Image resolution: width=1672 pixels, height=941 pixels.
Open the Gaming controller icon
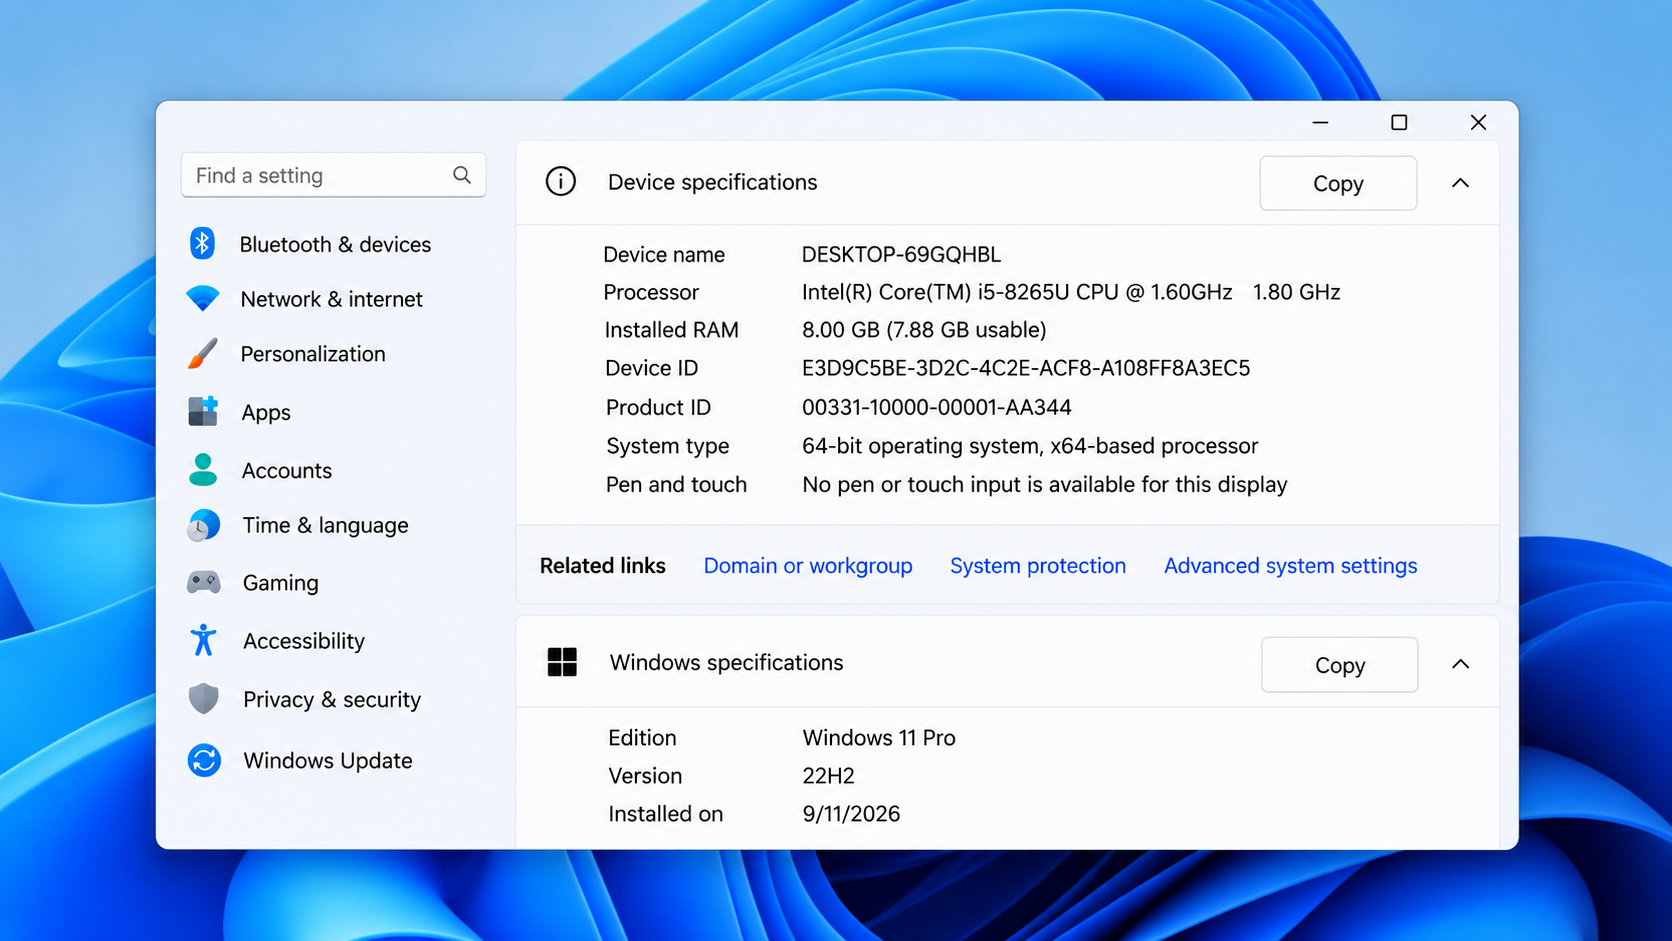click(x=204, y=582)
